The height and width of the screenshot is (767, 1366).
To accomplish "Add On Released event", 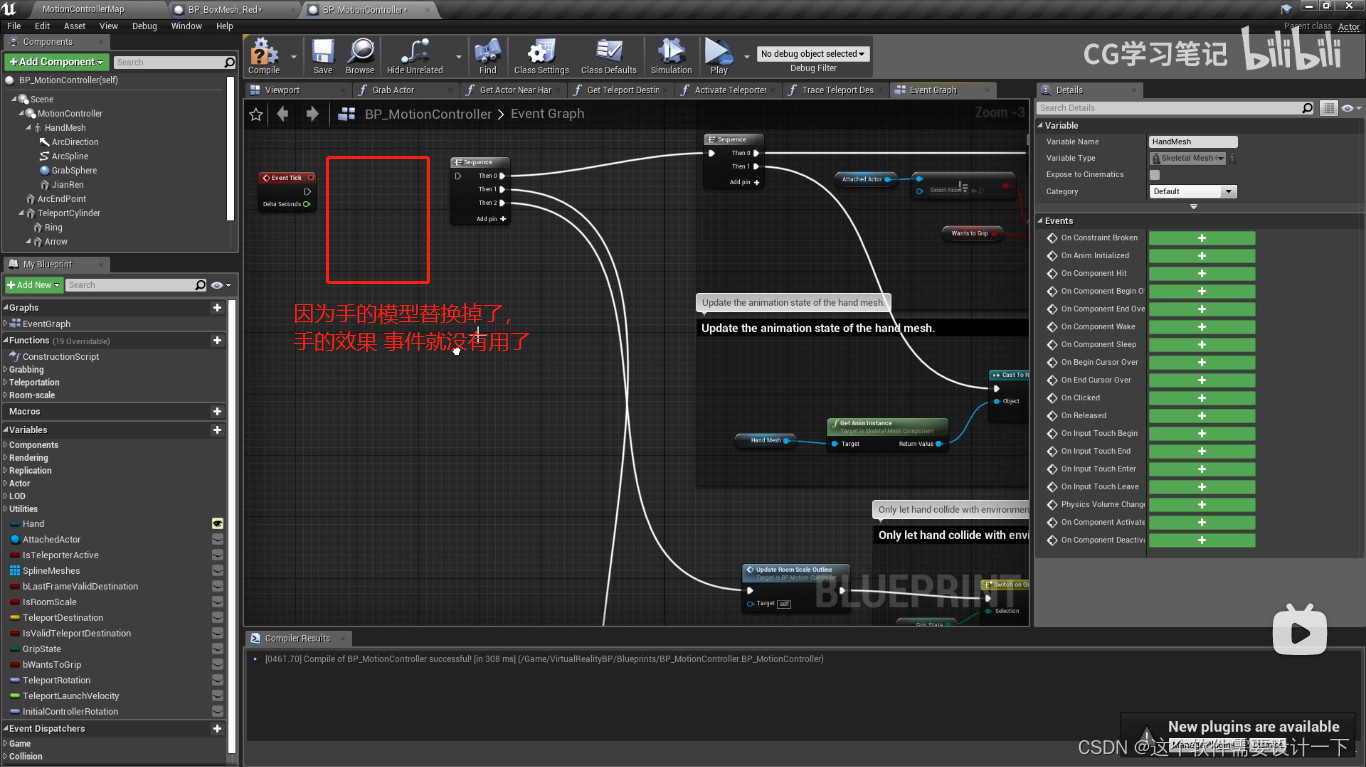I will 1201,416.
